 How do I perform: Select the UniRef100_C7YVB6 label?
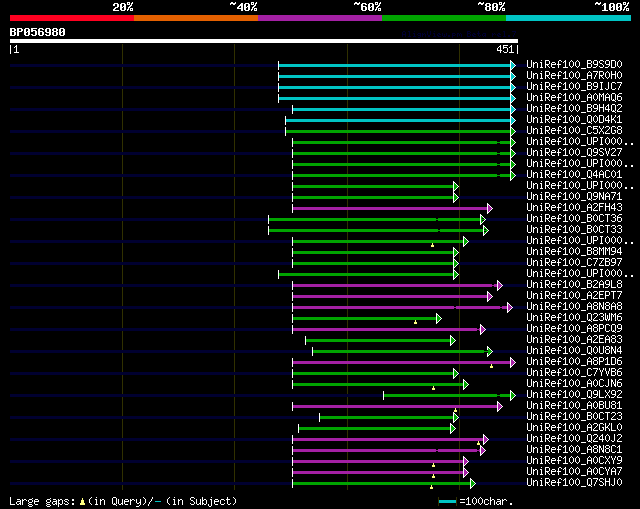coord(574,372)
